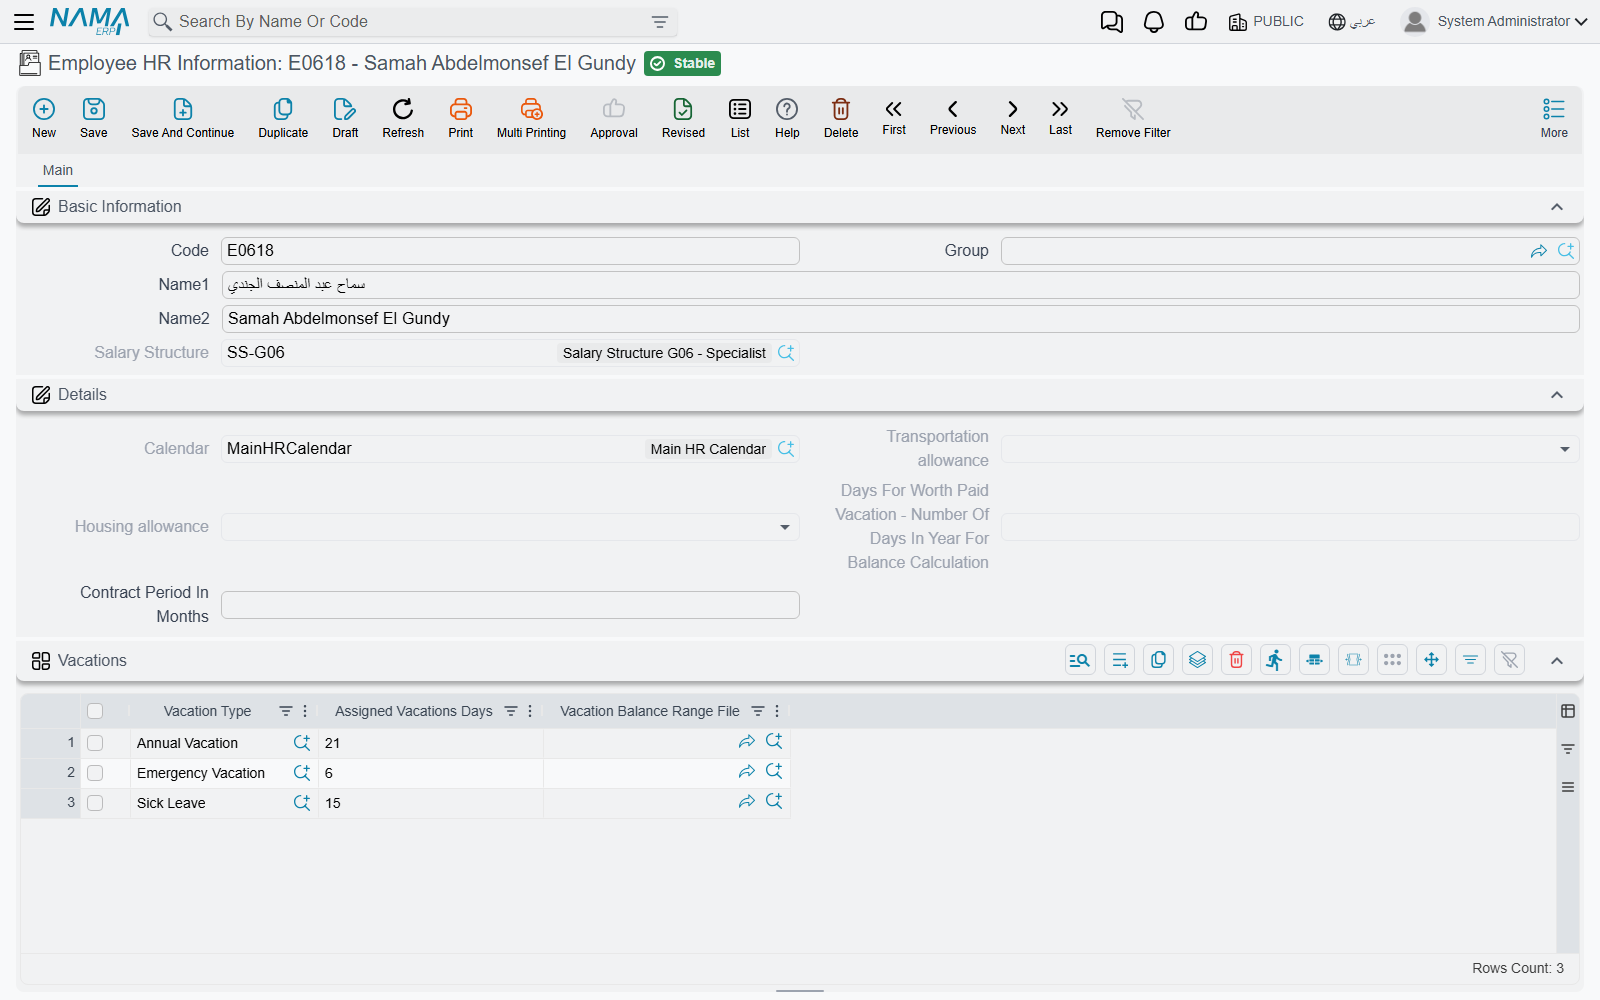Click the vacations grid search icon
The image size is (1600, 1000).
[1081, 660]
